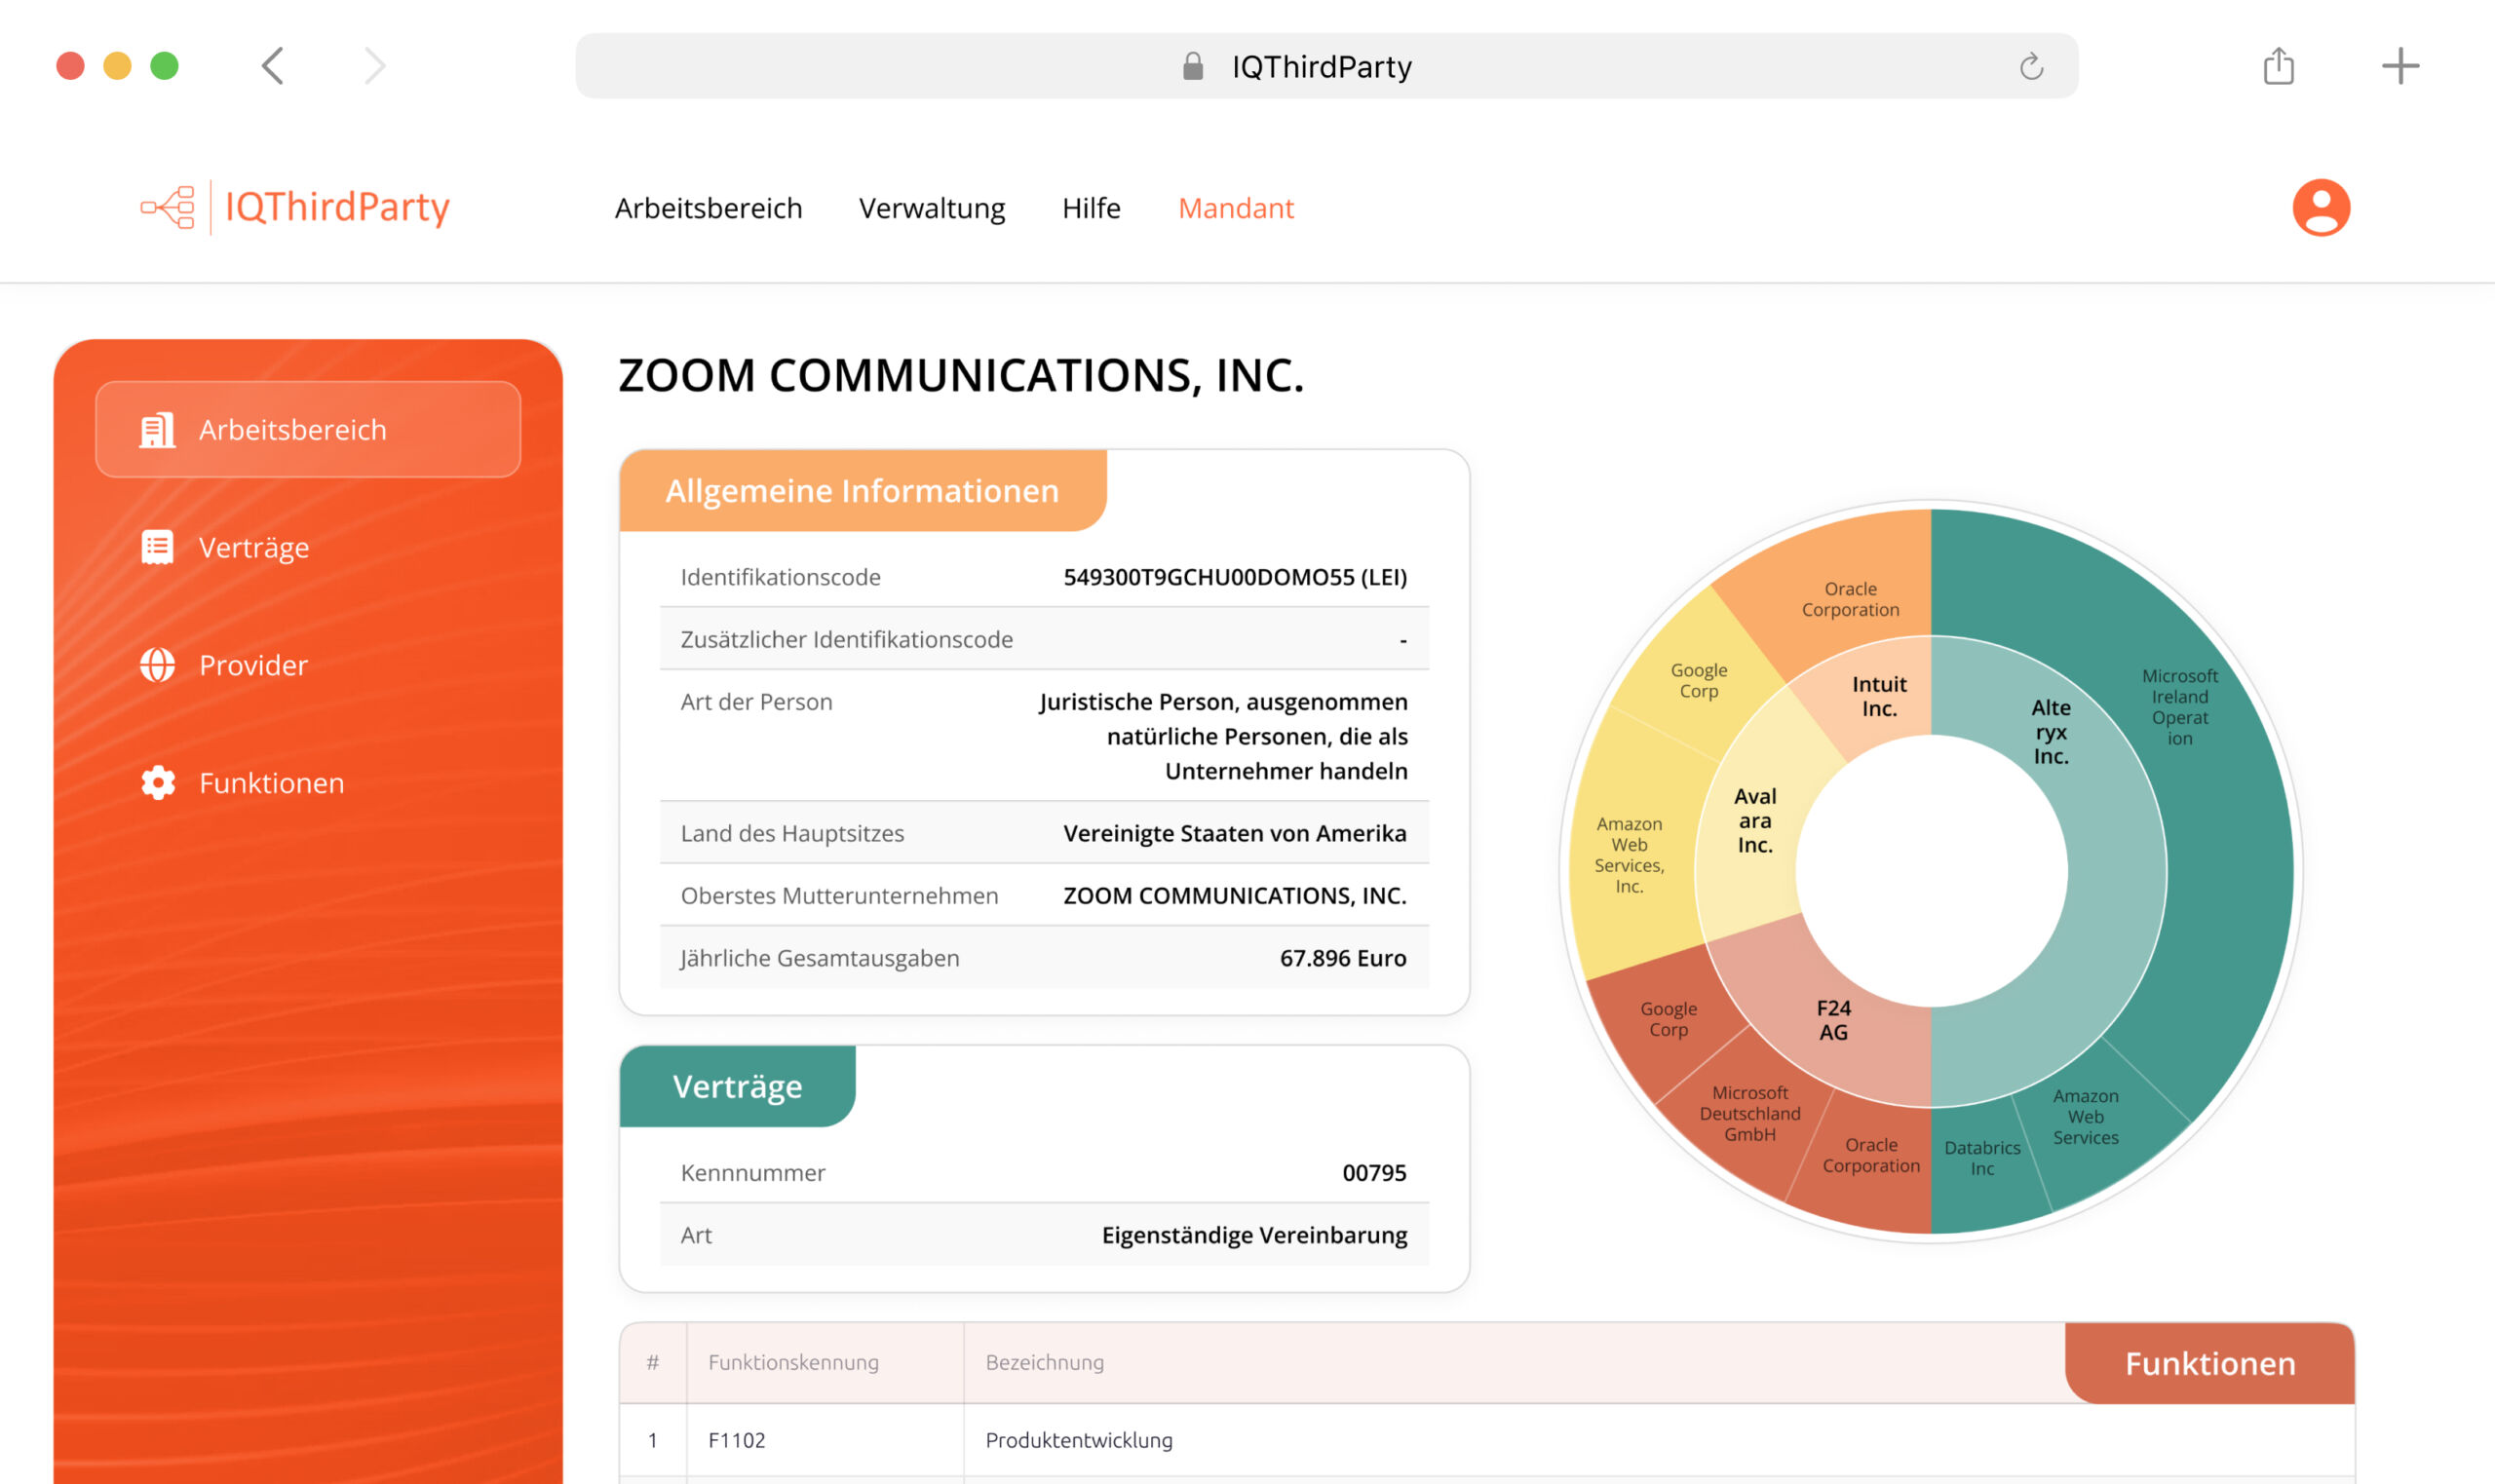Select the orange Oracle Corporation segment at top
Viewport: 2495px width, 1484px height.
tap(1849, 599)
